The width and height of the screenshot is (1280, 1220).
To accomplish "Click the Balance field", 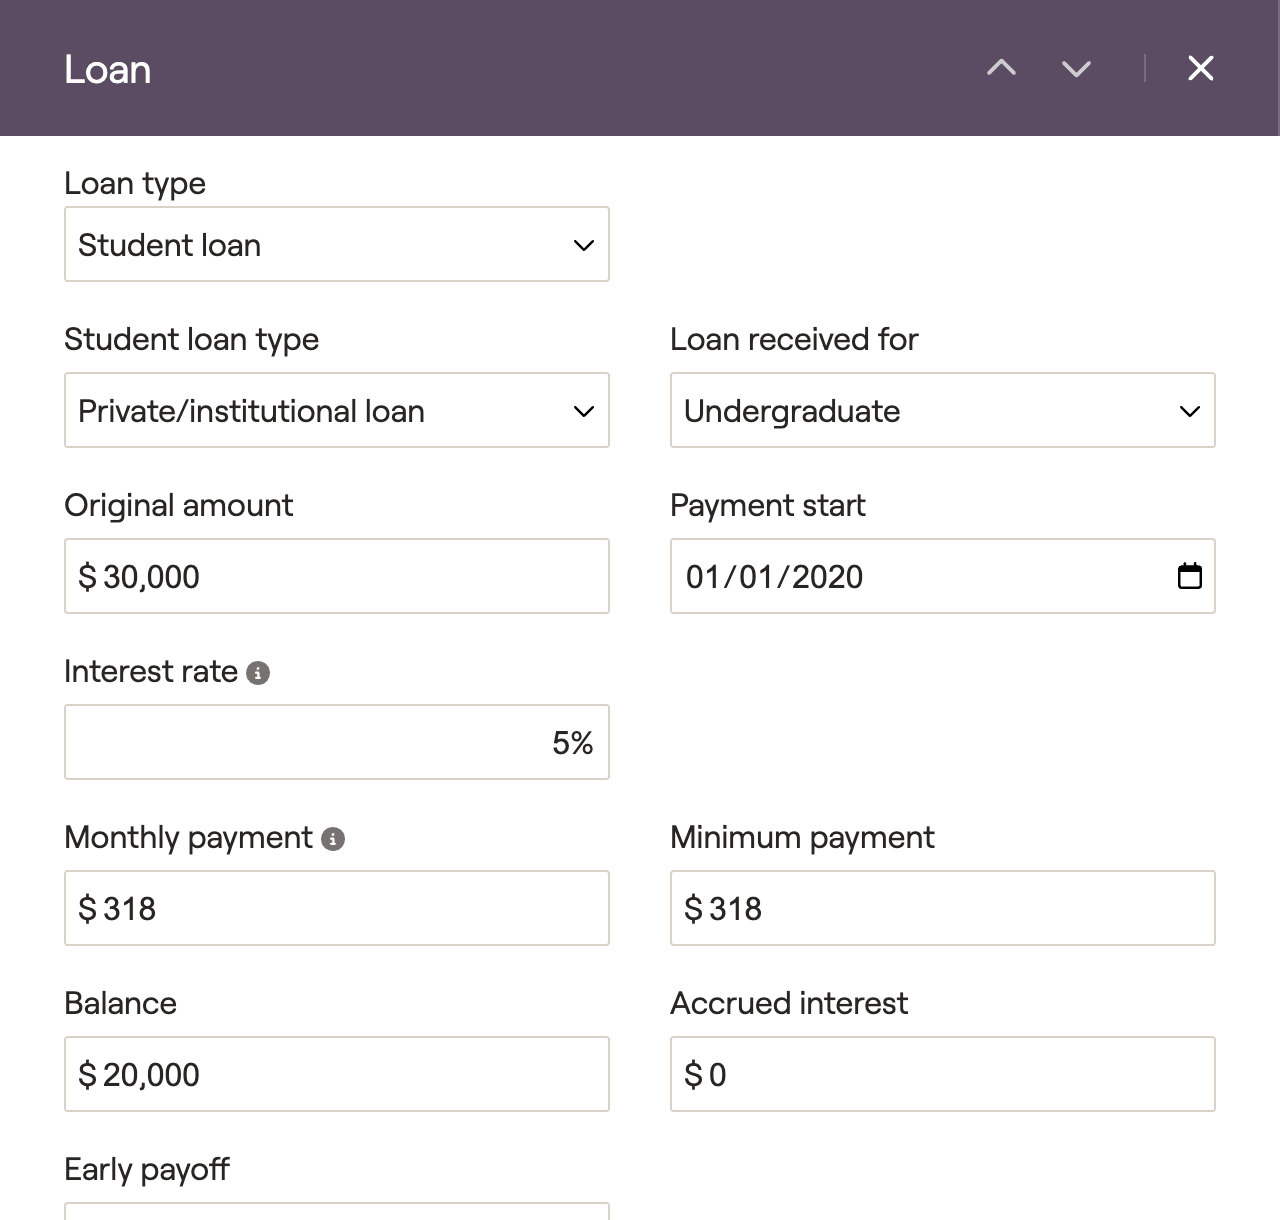I will (x=337, y=1074).
